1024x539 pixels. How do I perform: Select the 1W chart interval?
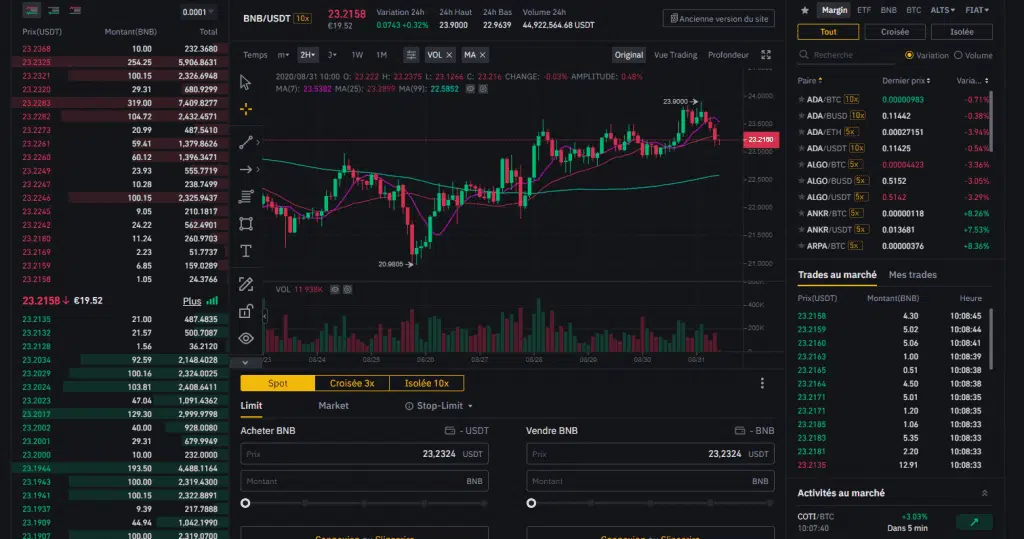357,56
